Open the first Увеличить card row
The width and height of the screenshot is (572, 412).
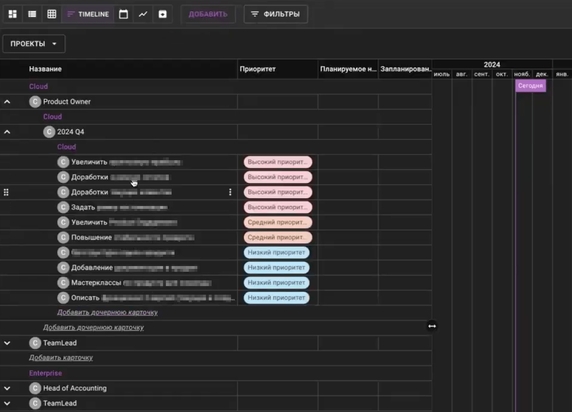[x=119, y=162]
